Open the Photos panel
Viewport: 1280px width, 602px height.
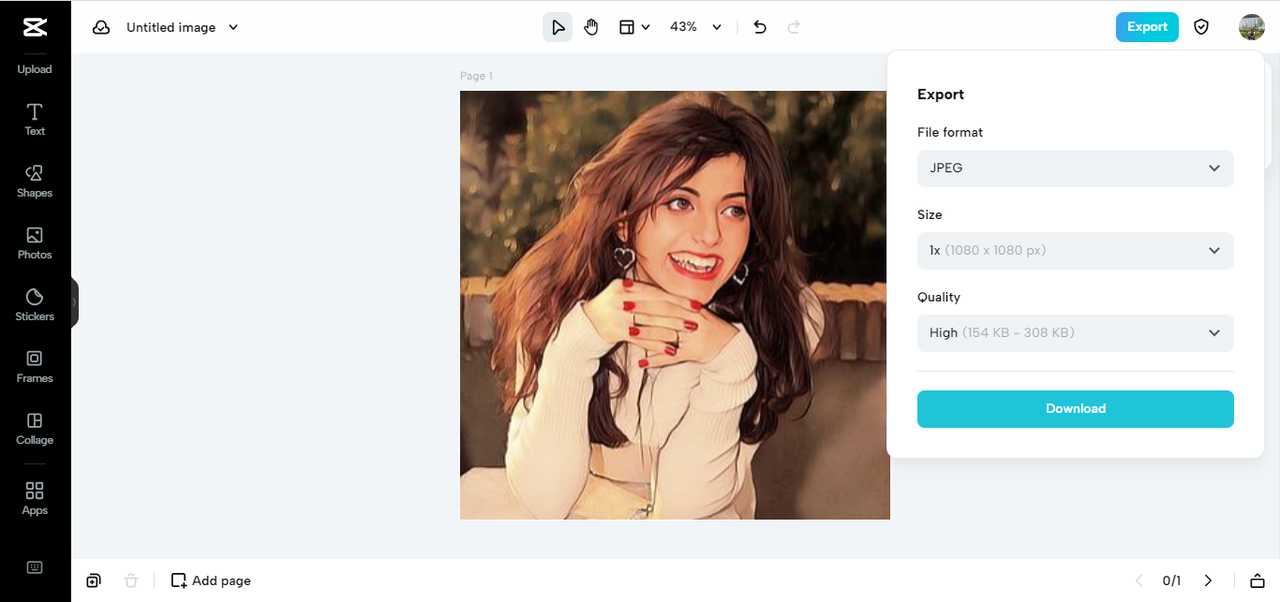pos(35,243)
